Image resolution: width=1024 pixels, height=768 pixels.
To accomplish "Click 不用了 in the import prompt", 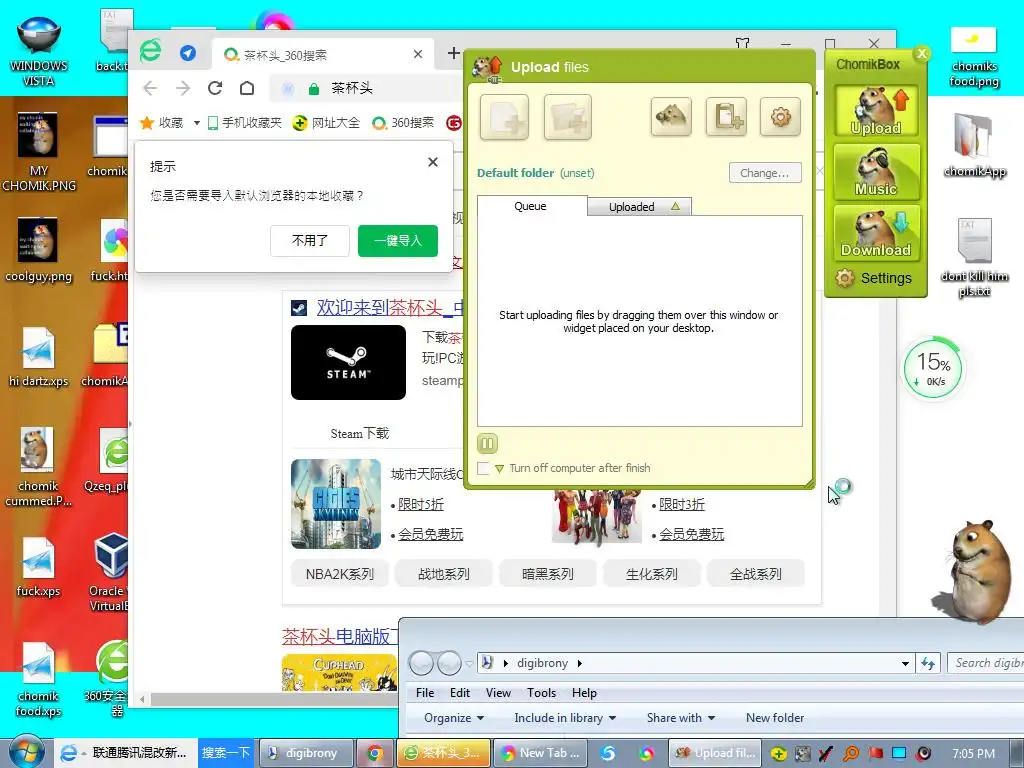I will [x=310, y=241].
